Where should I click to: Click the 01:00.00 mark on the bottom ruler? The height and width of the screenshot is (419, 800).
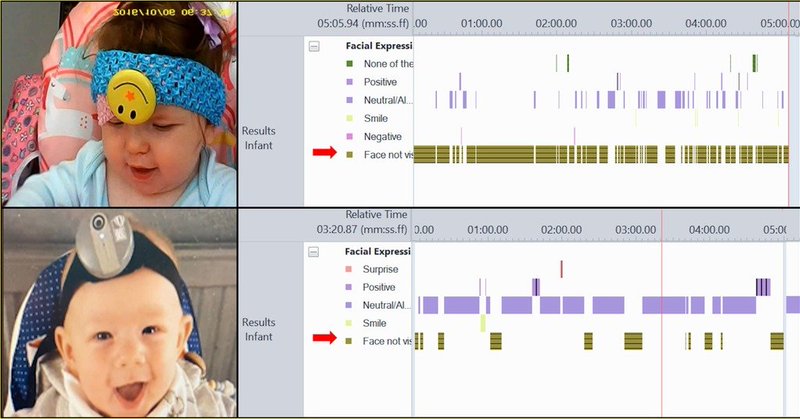point(488,230)
